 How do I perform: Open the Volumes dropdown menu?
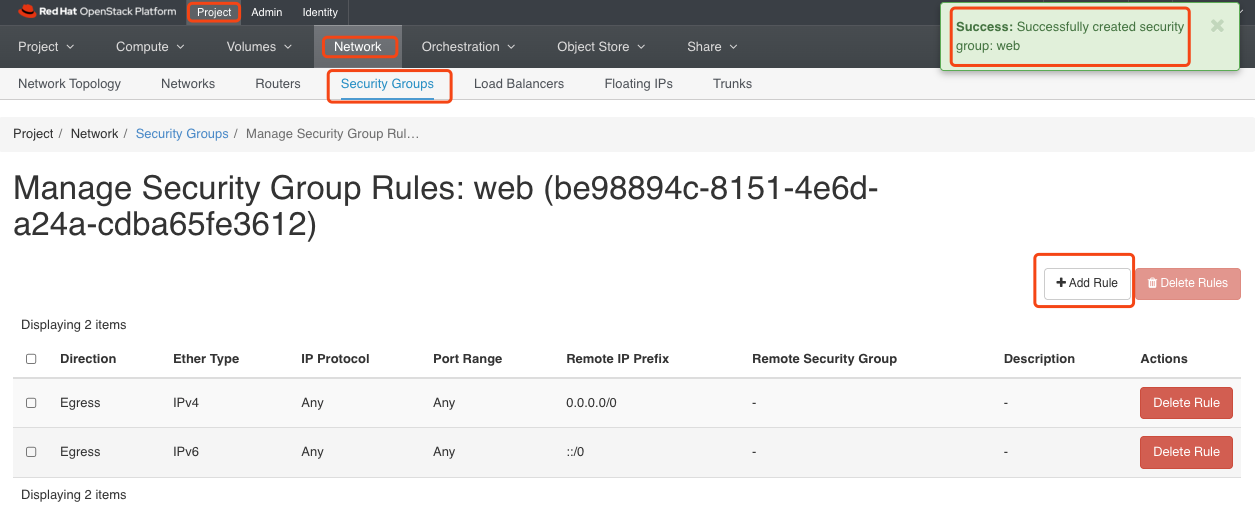[259, 47]
